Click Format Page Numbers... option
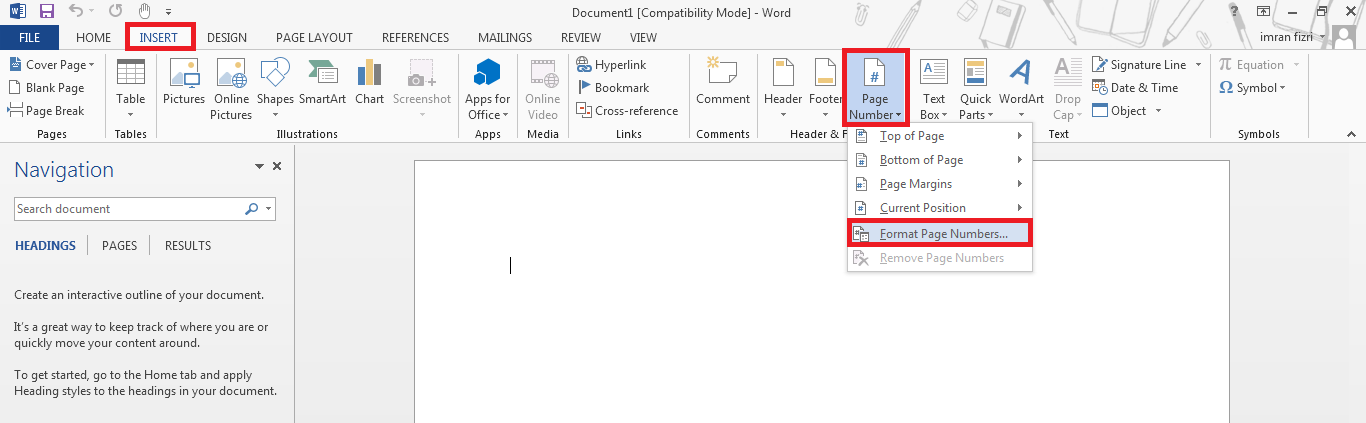Screen dimensions: 1366x423 coord(940,234)
